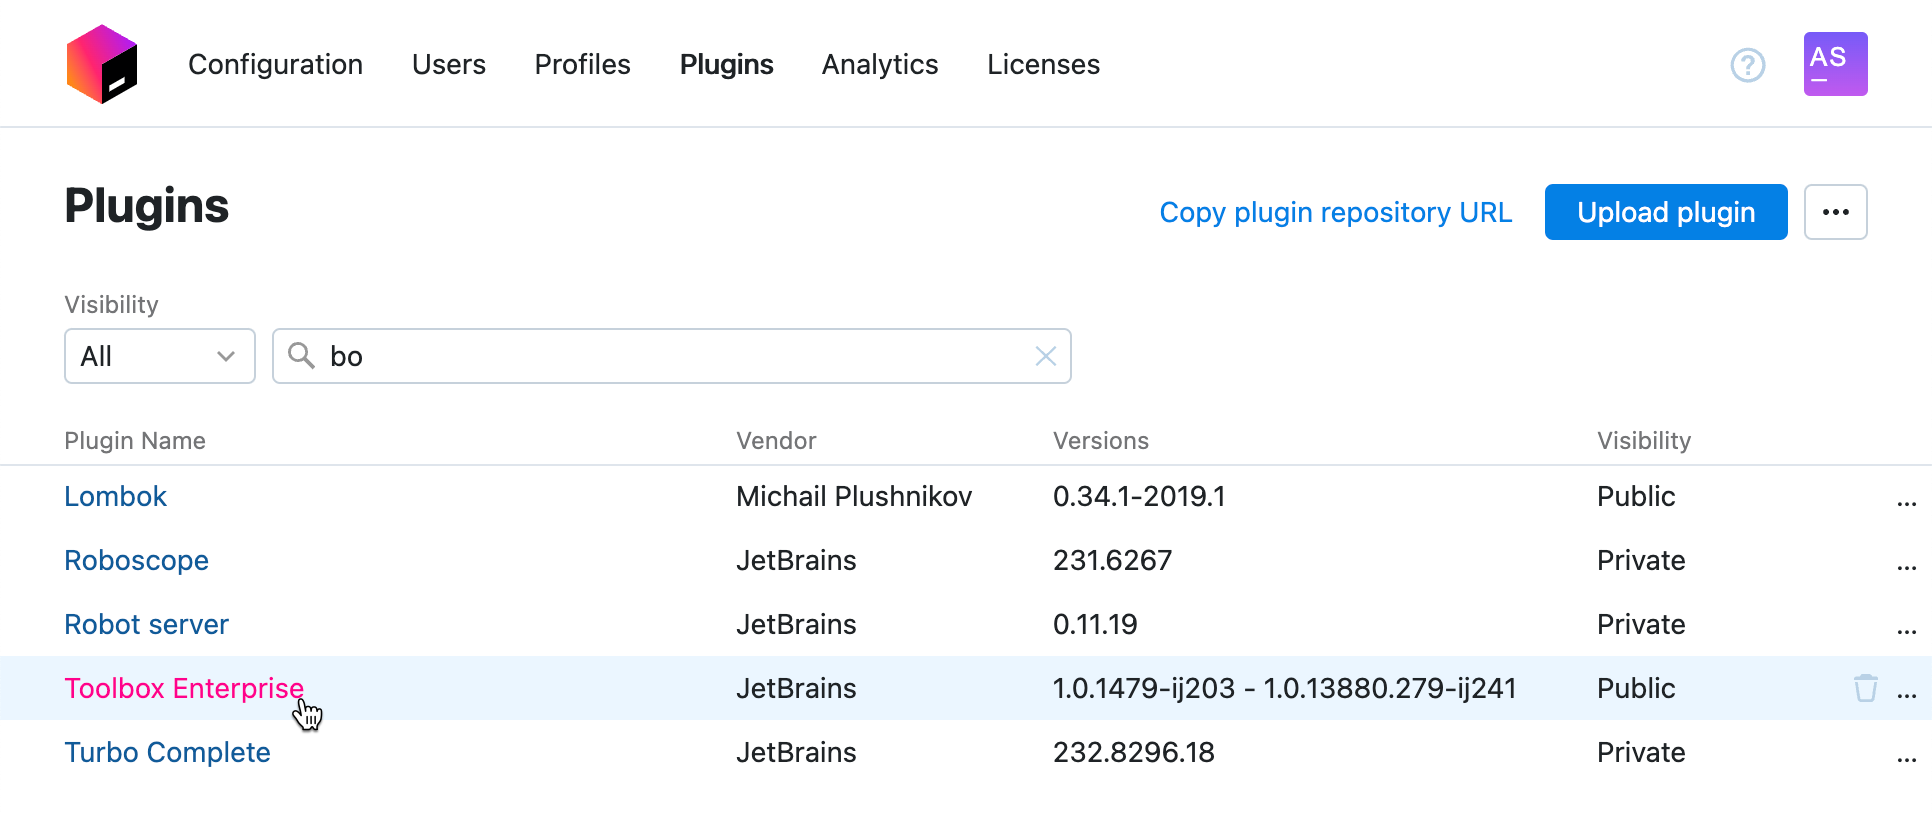1932x814 pixels.
Task: Select the Plugins tab
Action: point(727,64)
